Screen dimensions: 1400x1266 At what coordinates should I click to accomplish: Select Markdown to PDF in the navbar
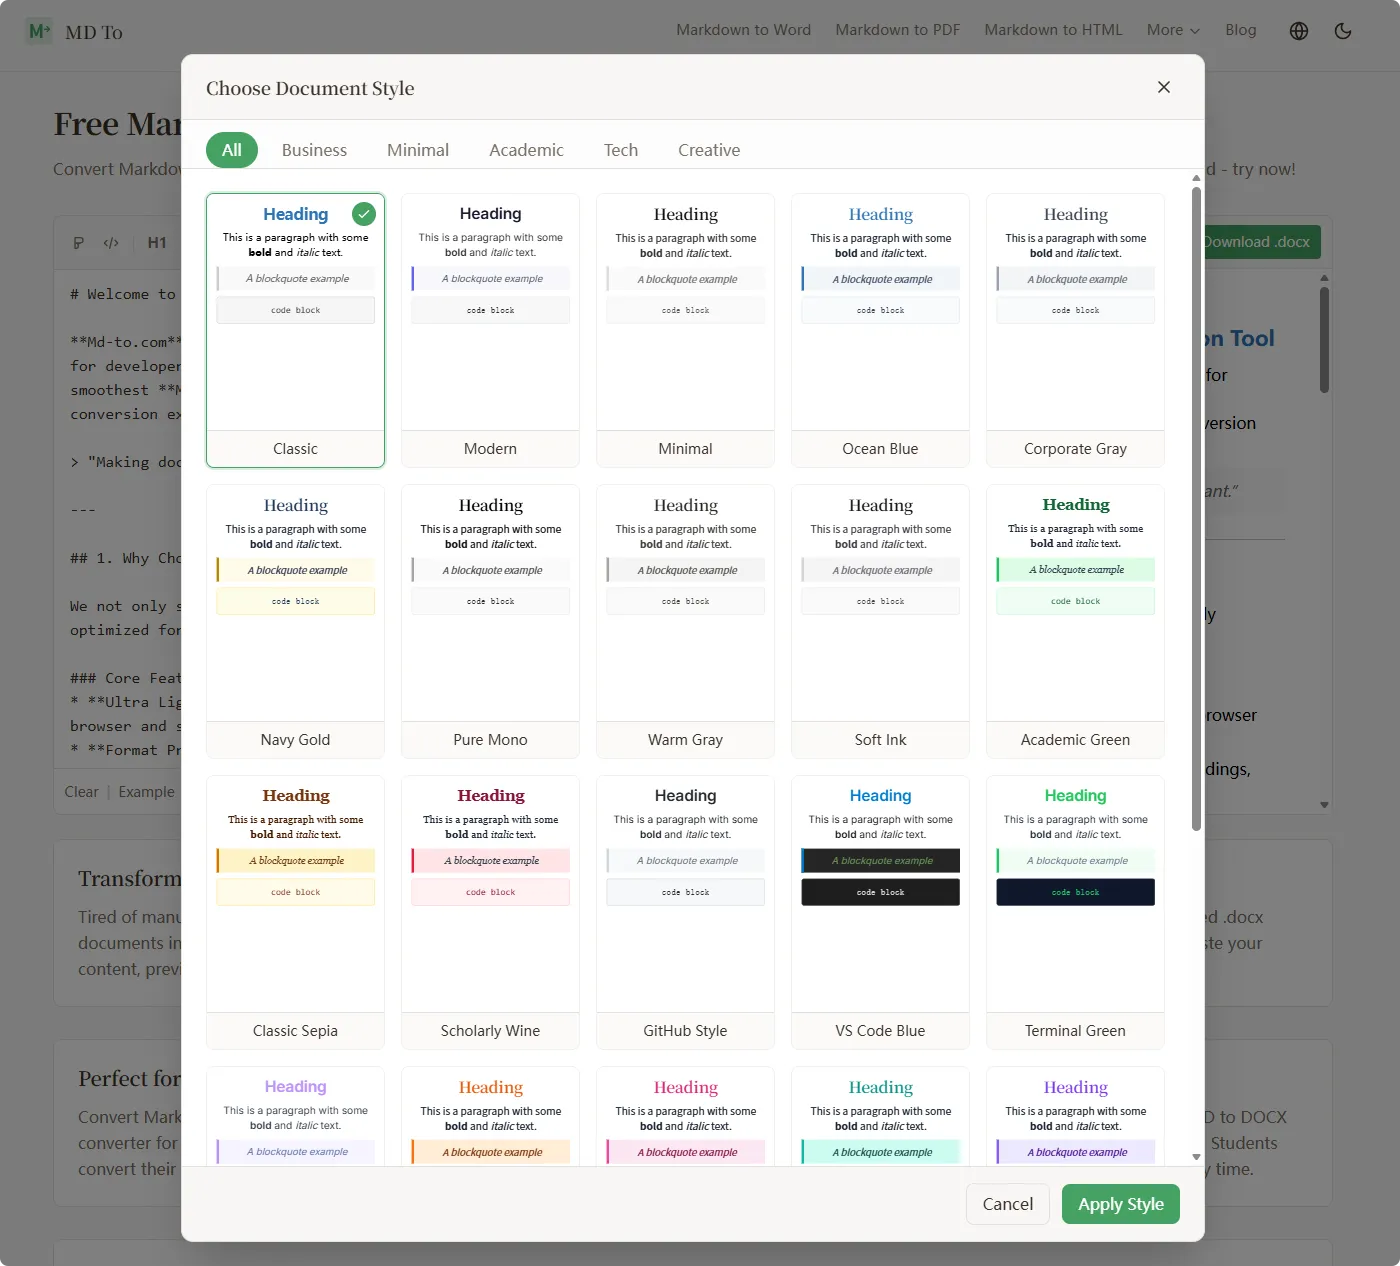coord(897,30)
